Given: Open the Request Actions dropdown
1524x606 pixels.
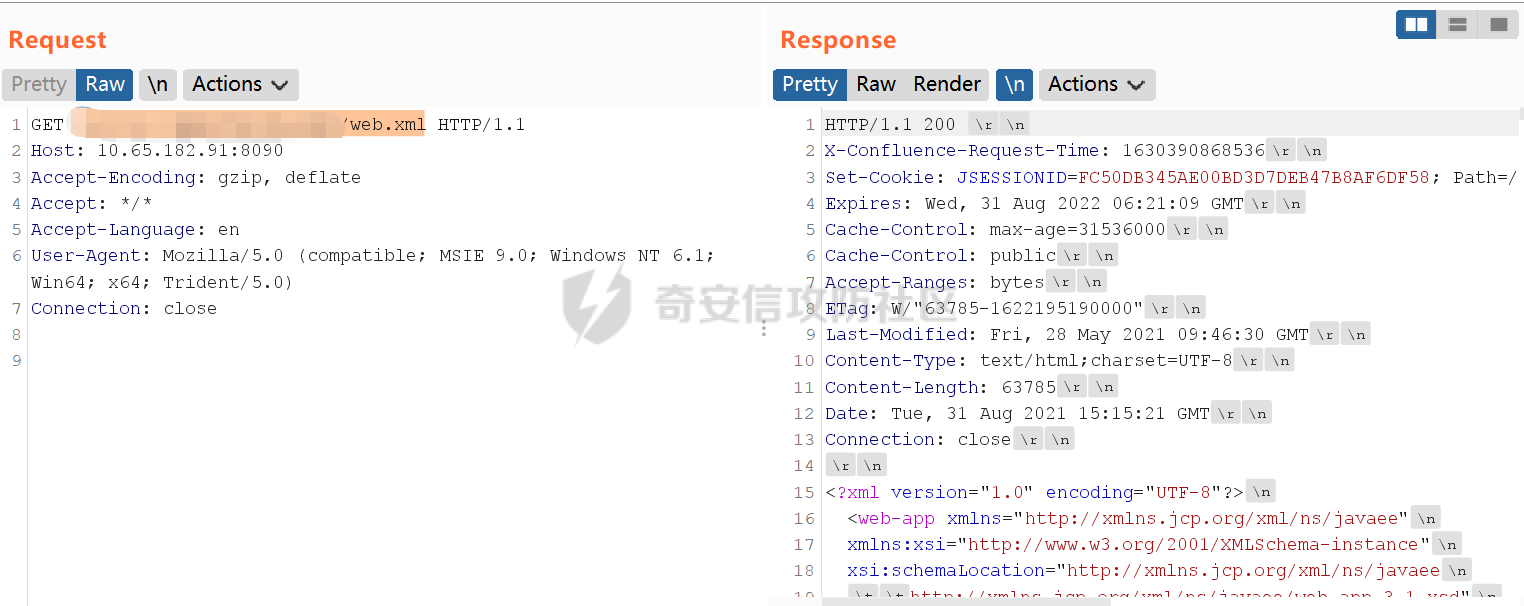Looking at the screenshot, I should point(240,85).
